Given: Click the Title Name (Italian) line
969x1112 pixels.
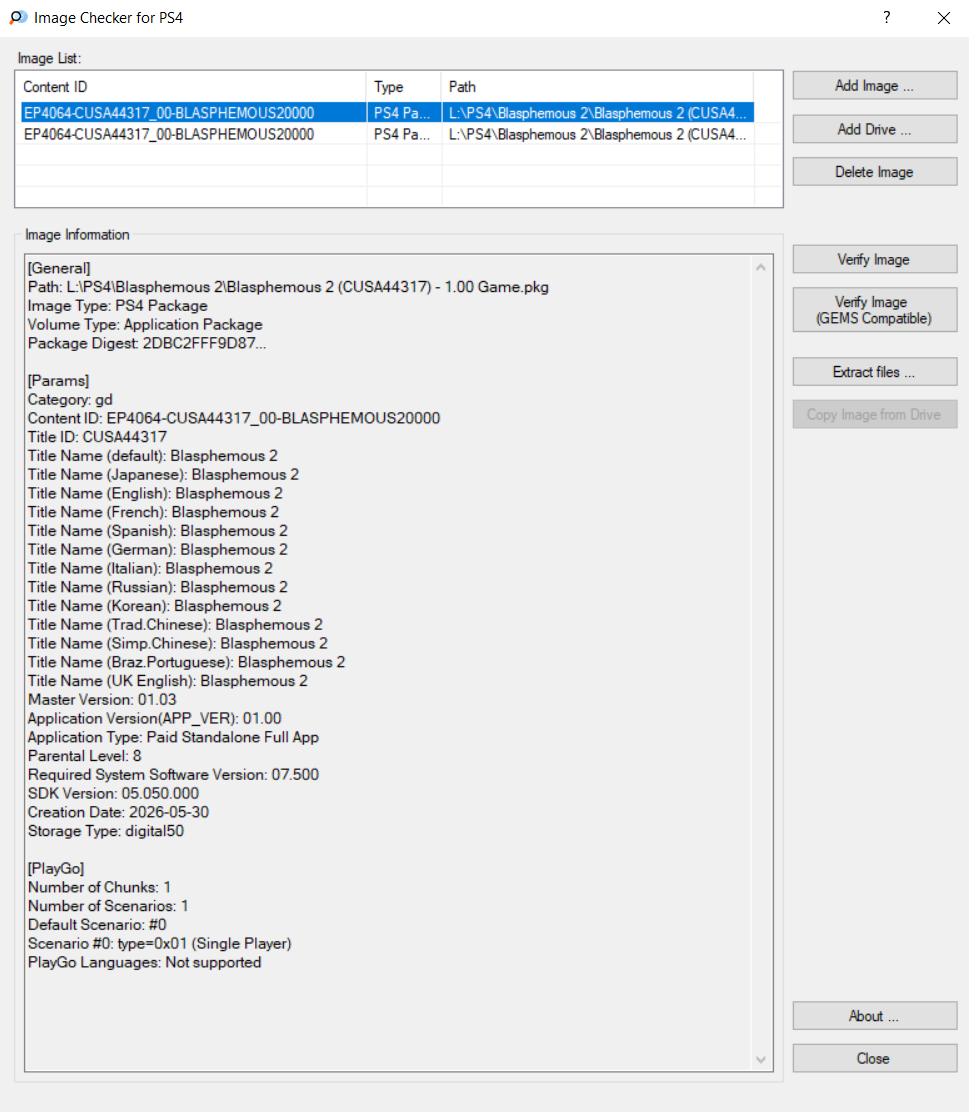Looking at the screenshot, I should pos(150,569).
